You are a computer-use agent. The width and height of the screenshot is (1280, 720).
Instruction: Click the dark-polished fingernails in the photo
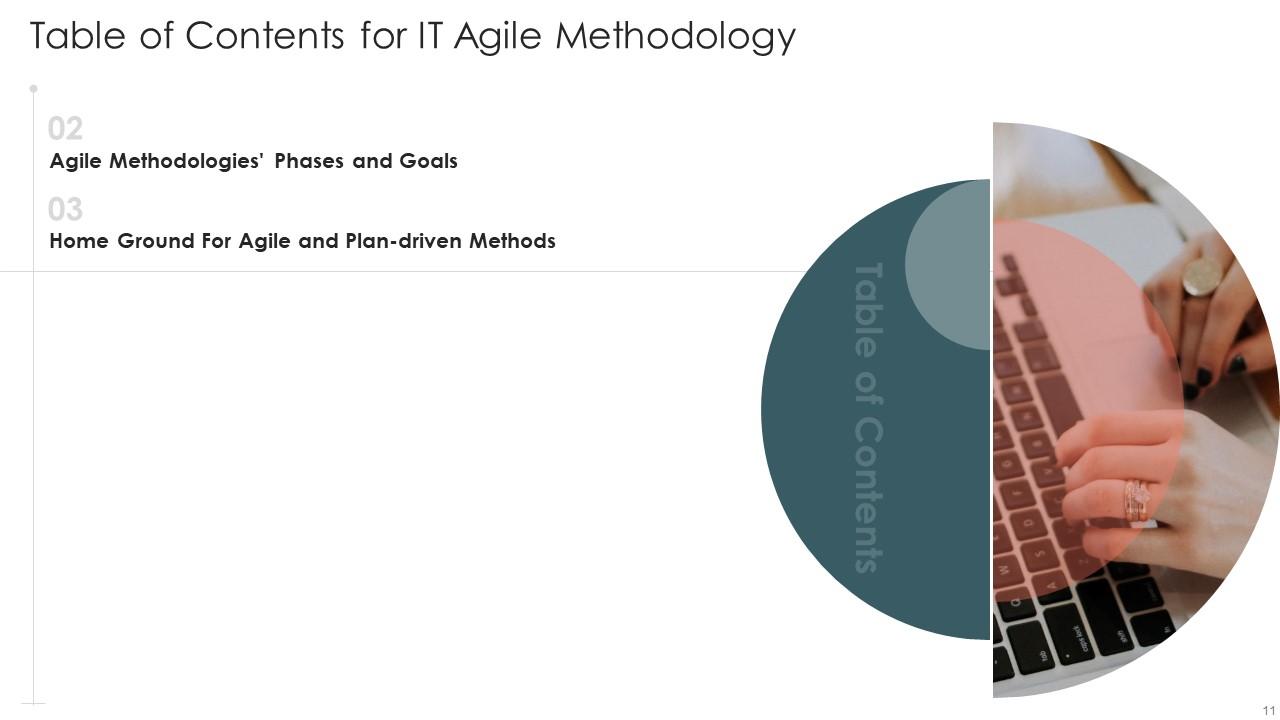1203,377
